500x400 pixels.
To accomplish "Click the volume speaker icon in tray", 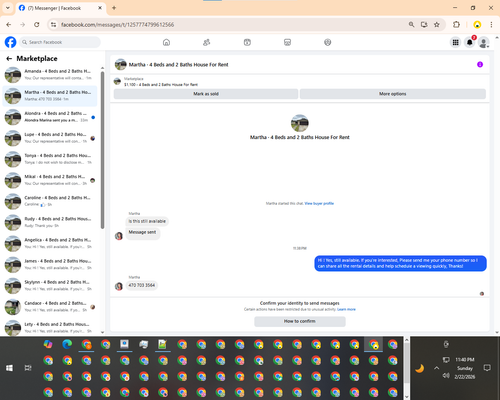I will point(446,376).
